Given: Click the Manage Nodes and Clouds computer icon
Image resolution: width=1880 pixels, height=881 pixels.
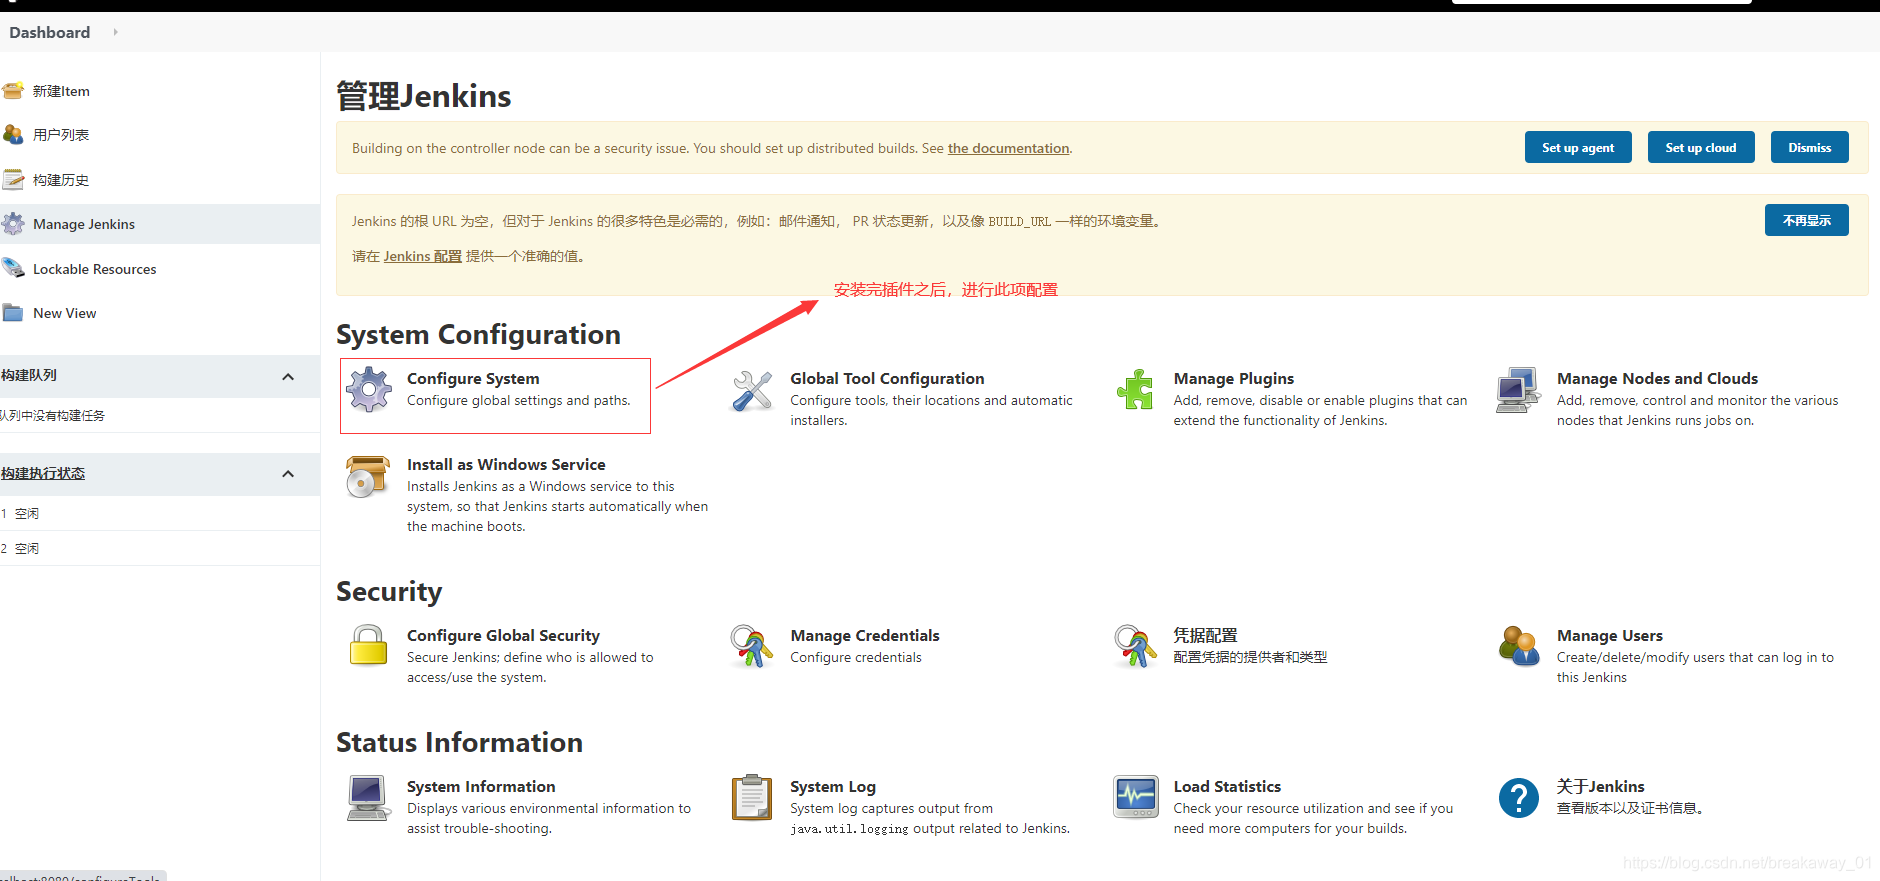Looking at the screenshot, I should click(1518, 390).
